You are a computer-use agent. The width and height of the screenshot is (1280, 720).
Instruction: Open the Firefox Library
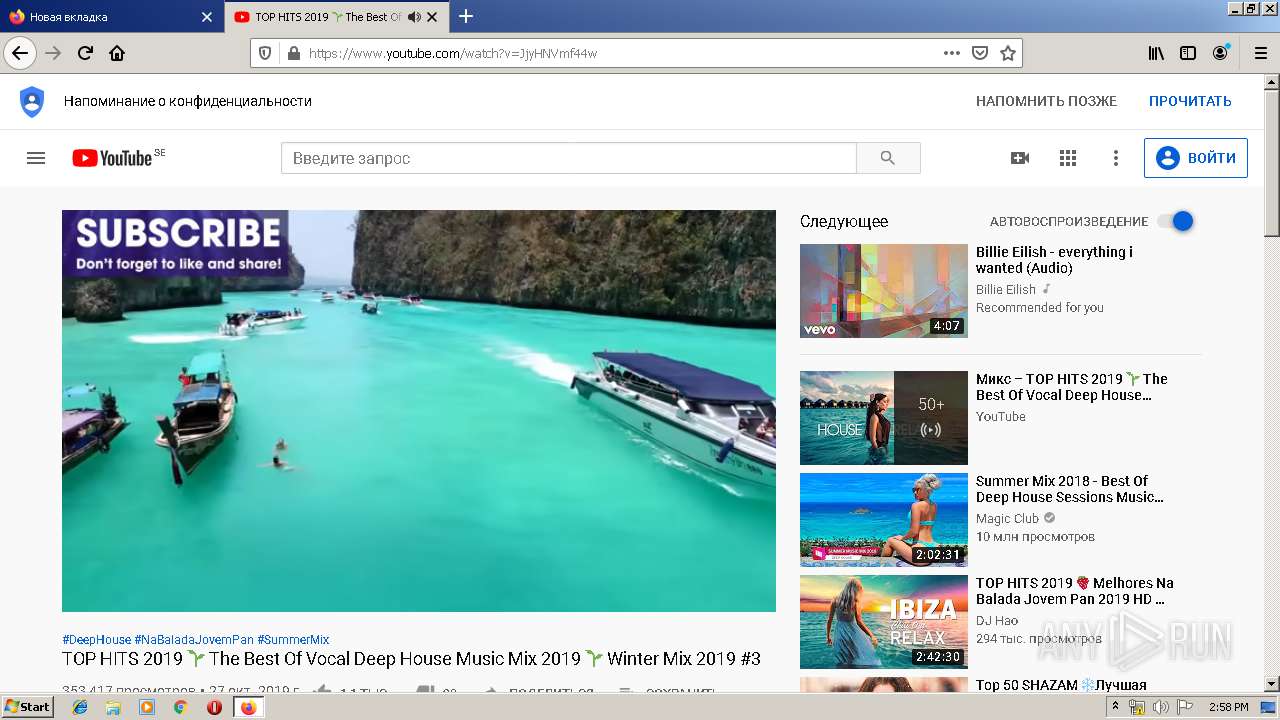coord(1156,53)
